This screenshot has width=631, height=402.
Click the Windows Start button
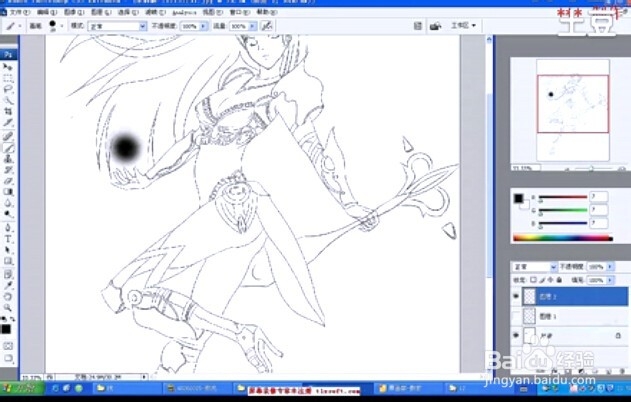[22, 388]
